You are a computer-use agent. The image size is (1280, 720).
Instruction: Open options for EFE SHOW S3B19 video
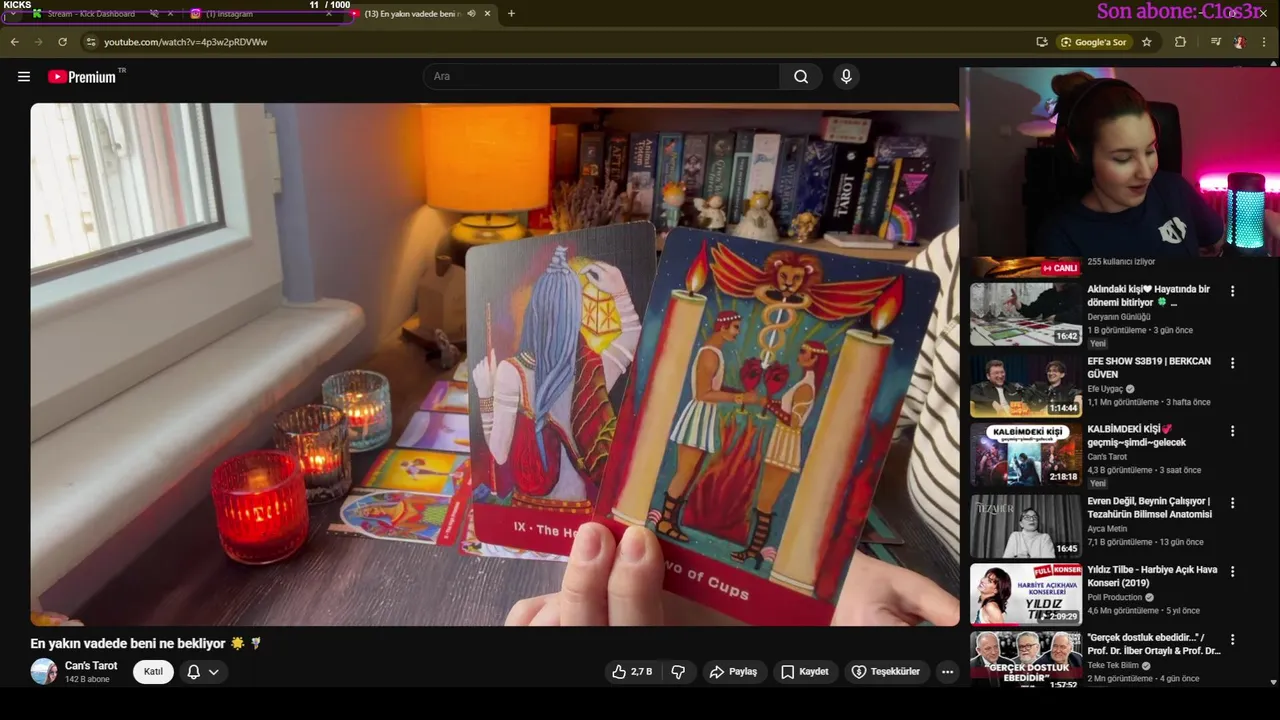tap(1232, 363)
